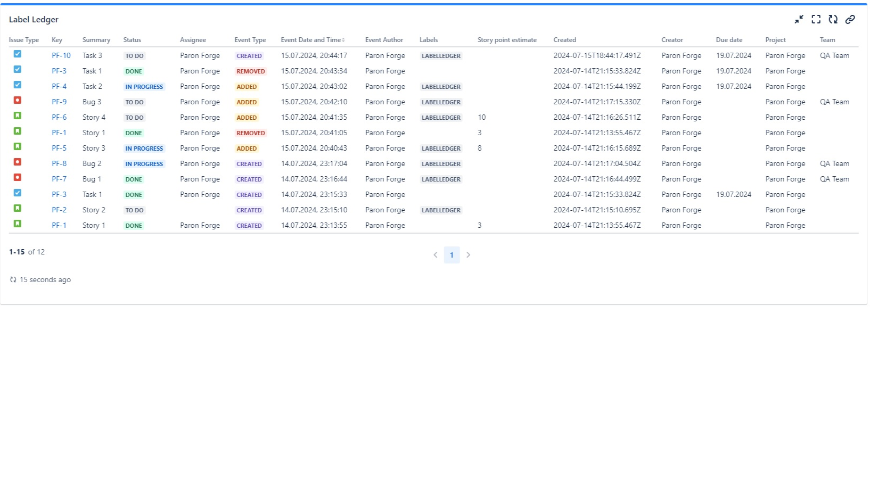Go to next page of results

point(468,256)
